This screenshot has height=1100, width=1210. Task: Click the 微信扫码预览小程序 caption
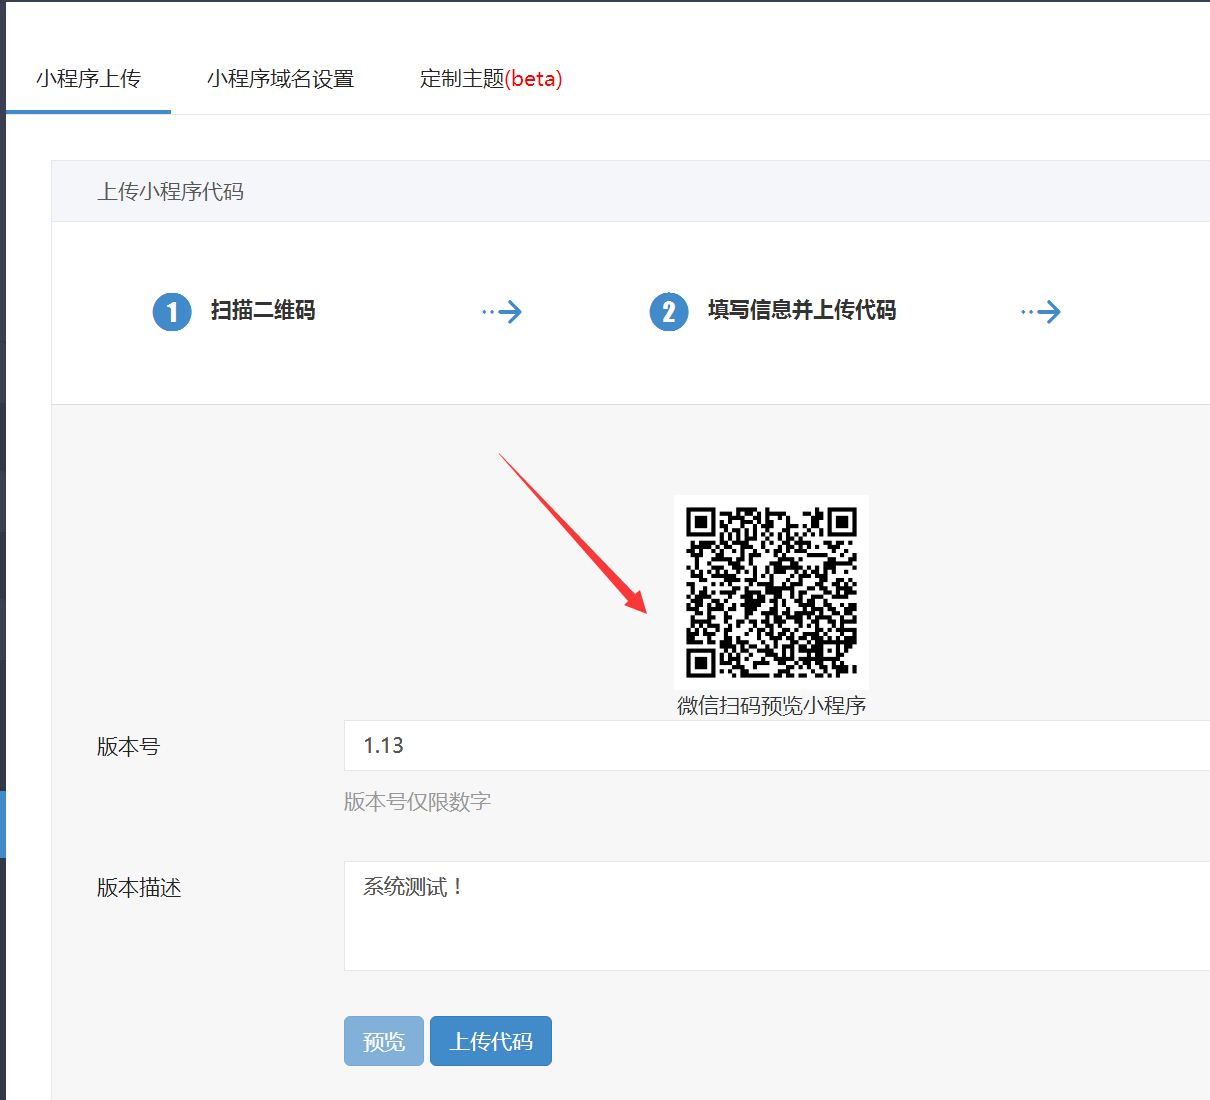[771, 706]
